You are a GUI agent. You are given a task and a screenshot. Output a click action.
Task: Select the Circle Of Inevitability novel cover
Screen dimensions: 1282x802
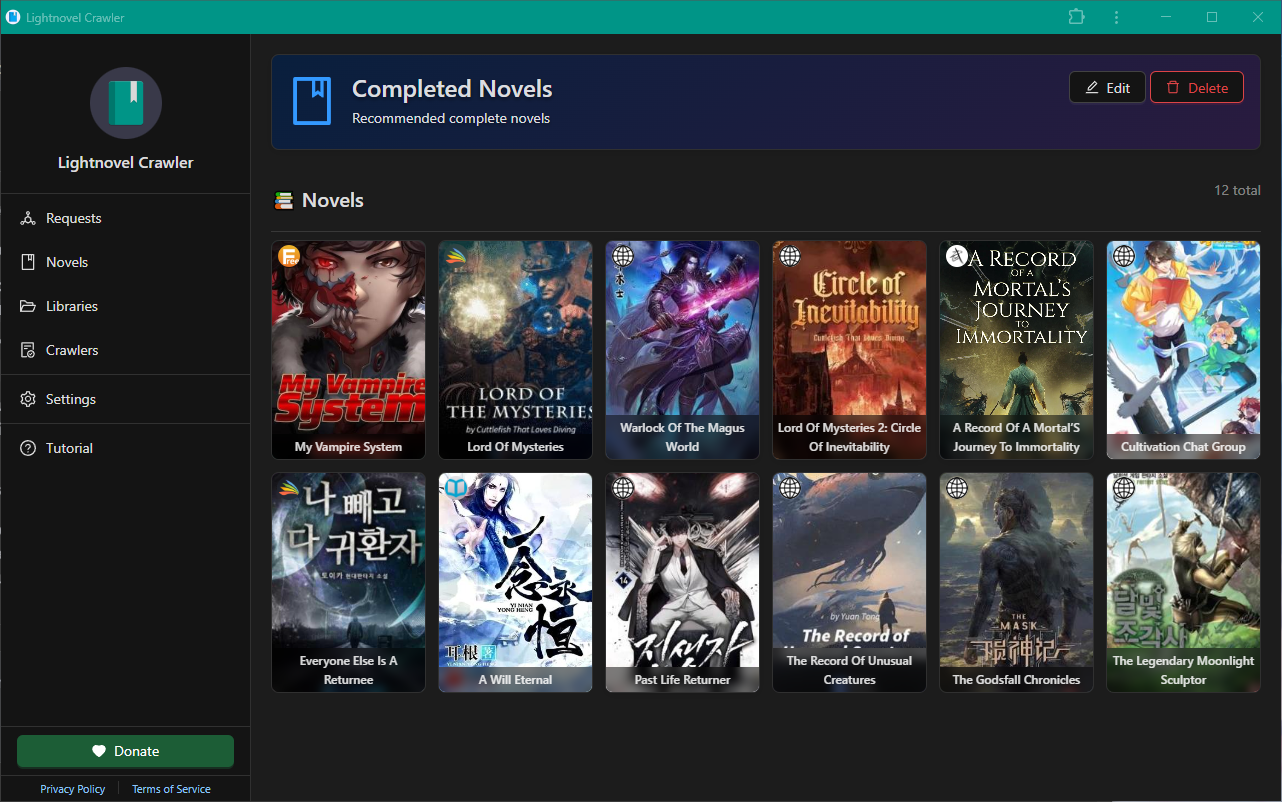point(849,350)
